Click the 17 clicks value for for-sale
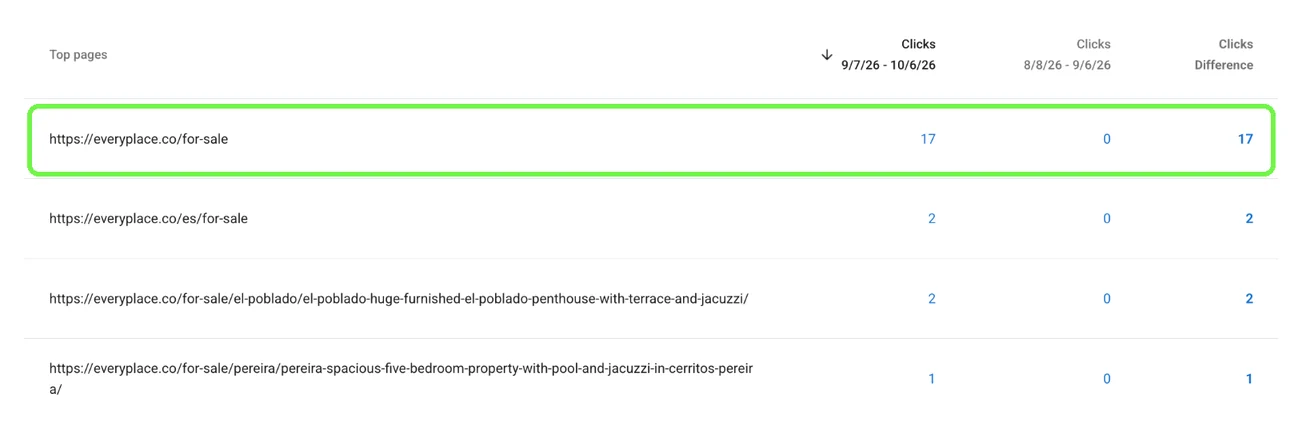1302x441 pixels. (928, 139)
